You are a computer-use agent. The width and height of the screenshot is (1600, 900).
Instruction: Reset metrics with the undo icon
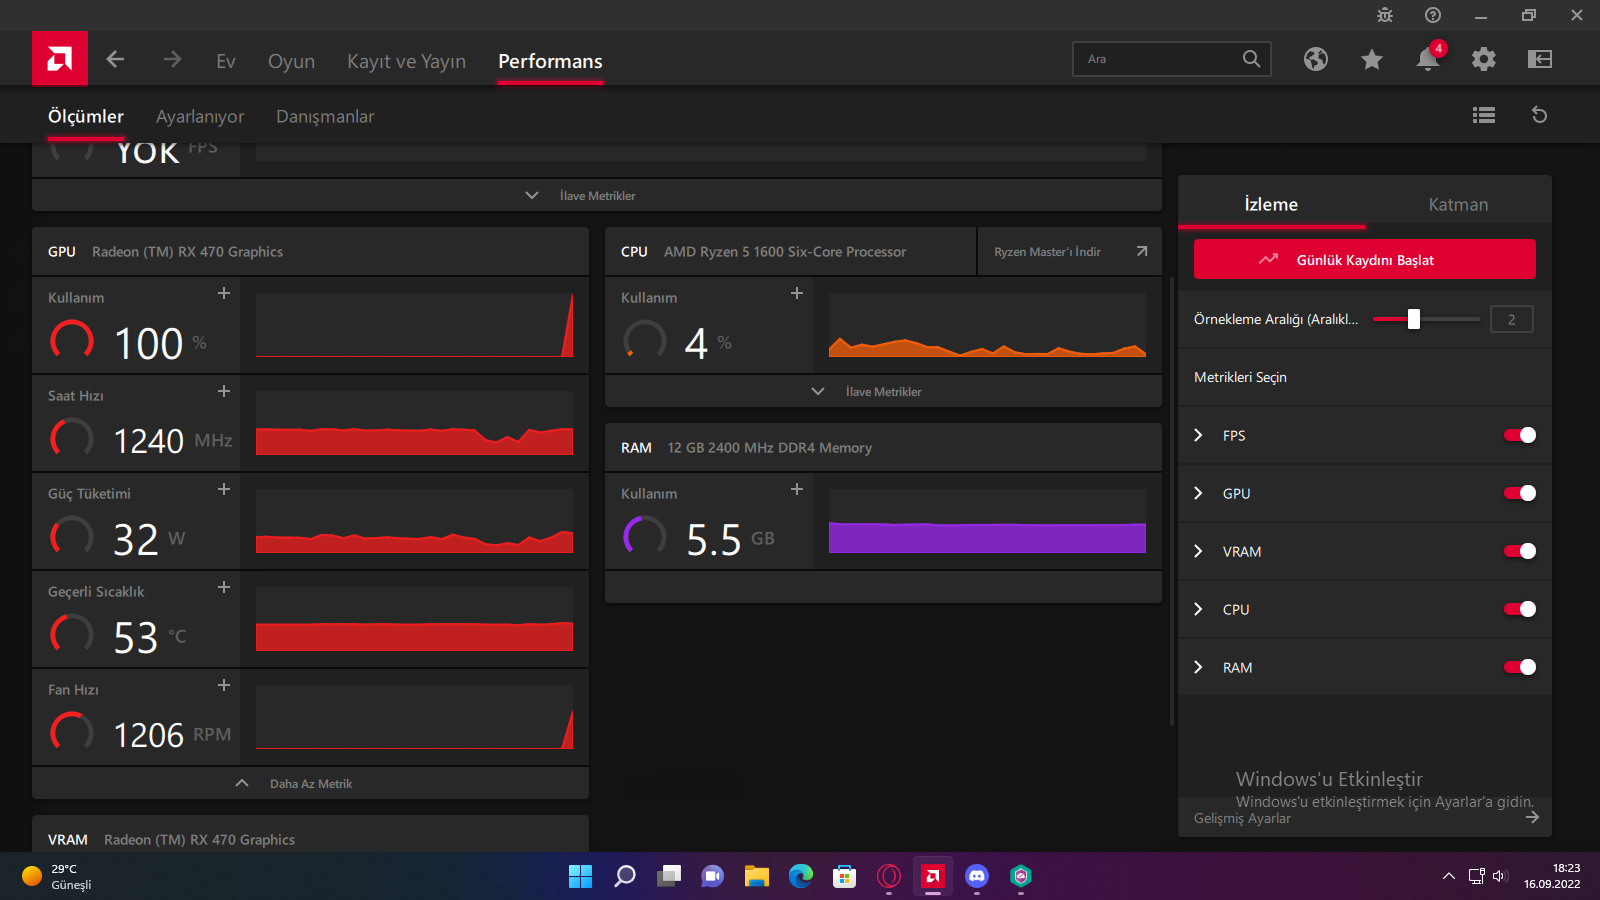click(1540, 115)
